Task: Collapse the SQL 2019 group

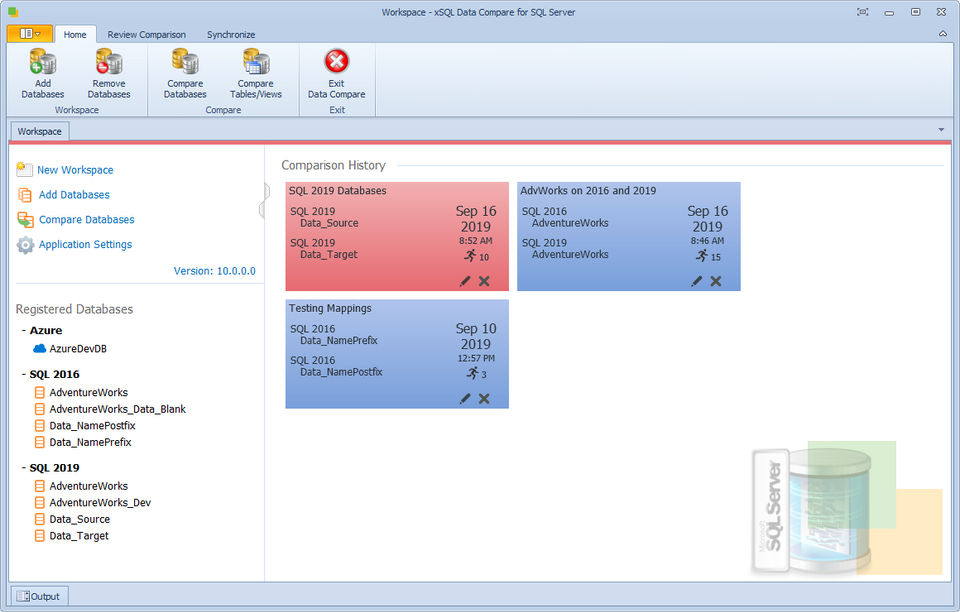Action: [x=24, y=468]
